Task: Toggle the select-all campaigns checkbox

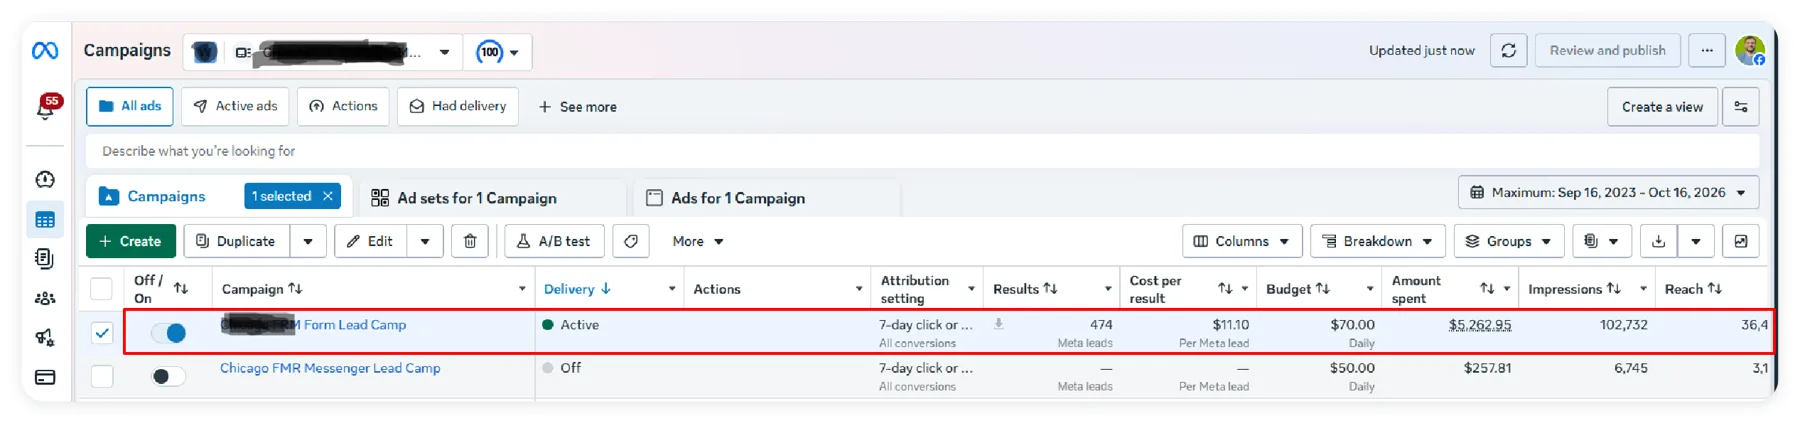Action: pos(101,289)
